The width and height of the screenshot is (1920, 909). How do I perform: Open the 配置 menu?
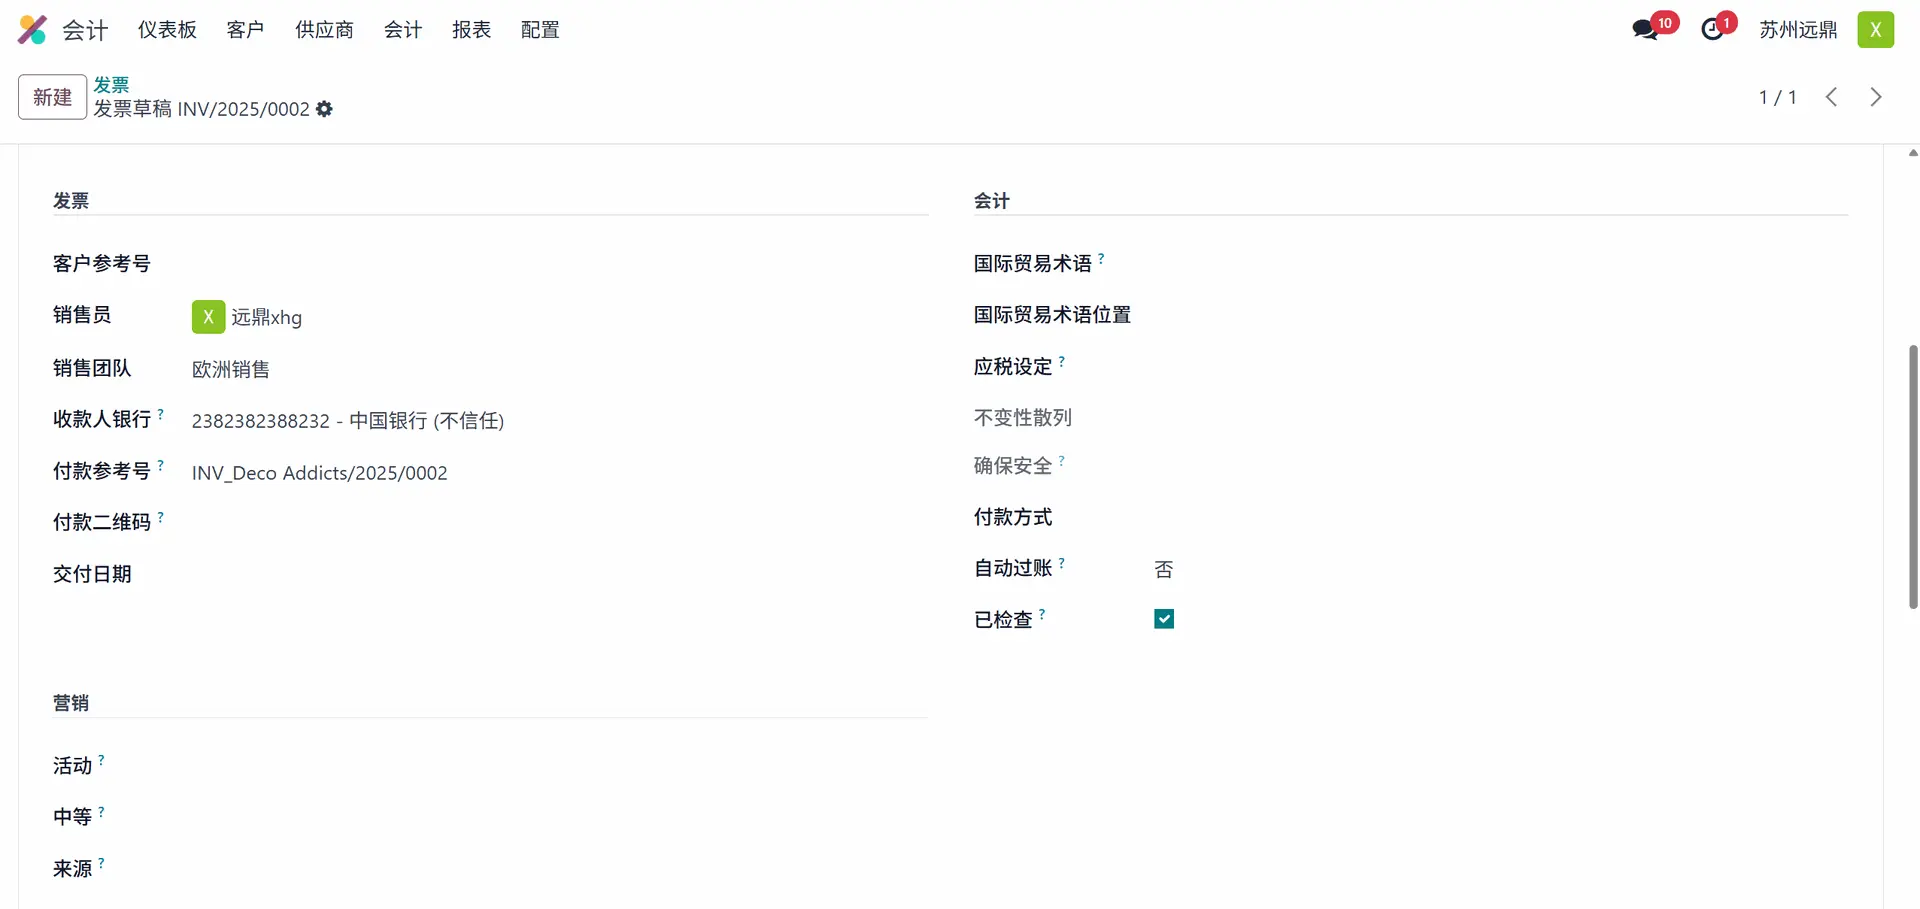point(540,30)
